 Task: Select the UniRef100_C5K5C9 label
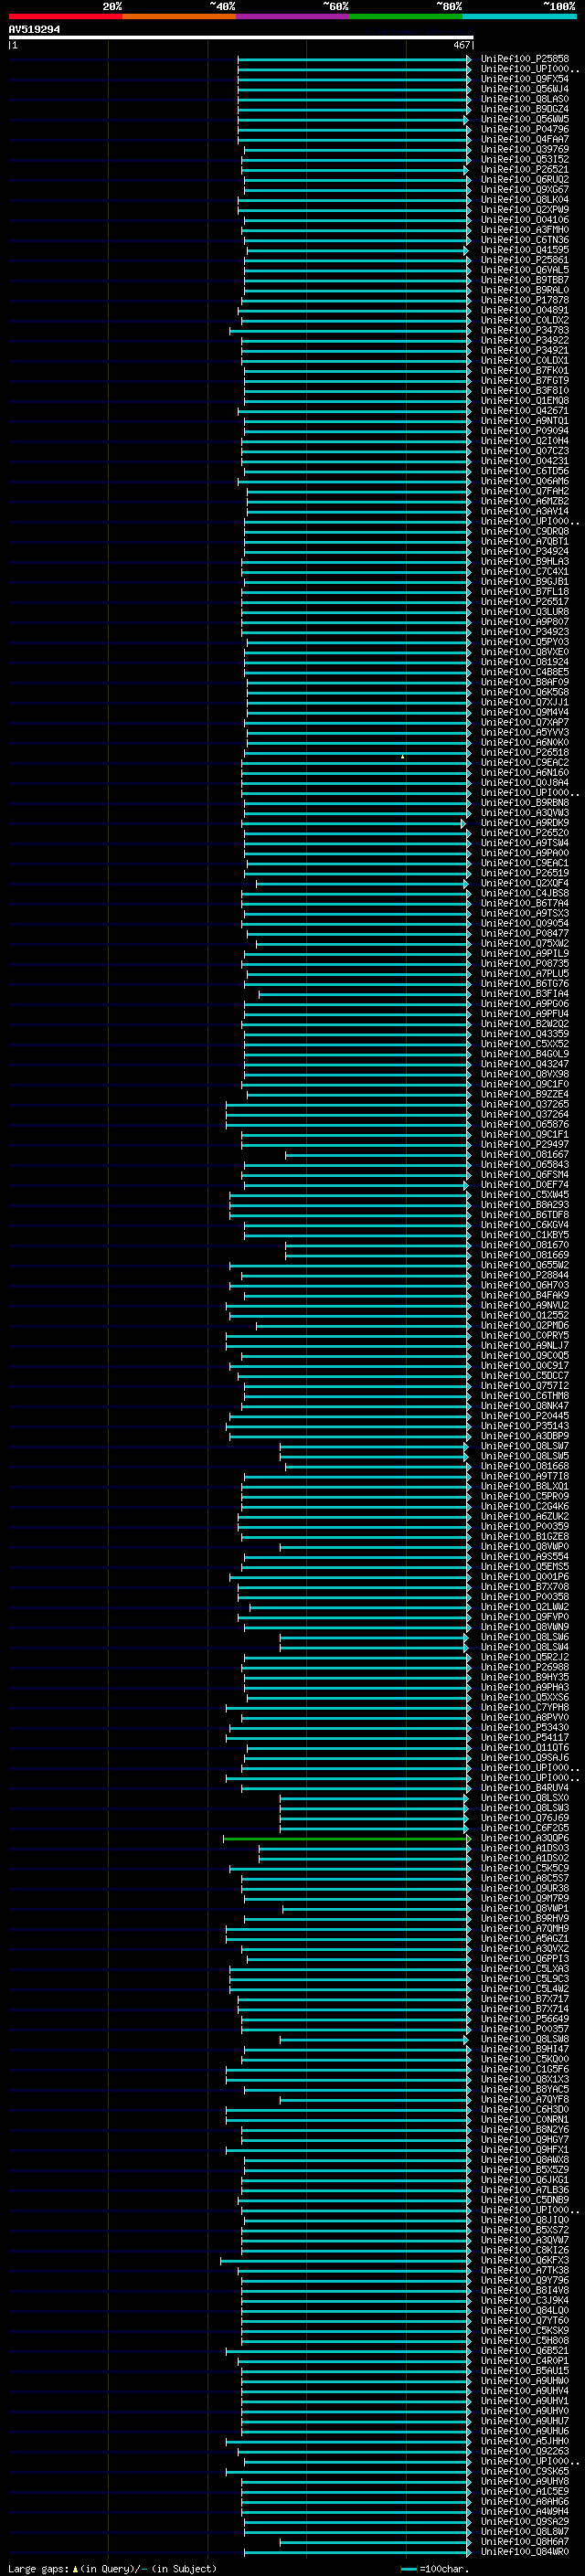524,1868
